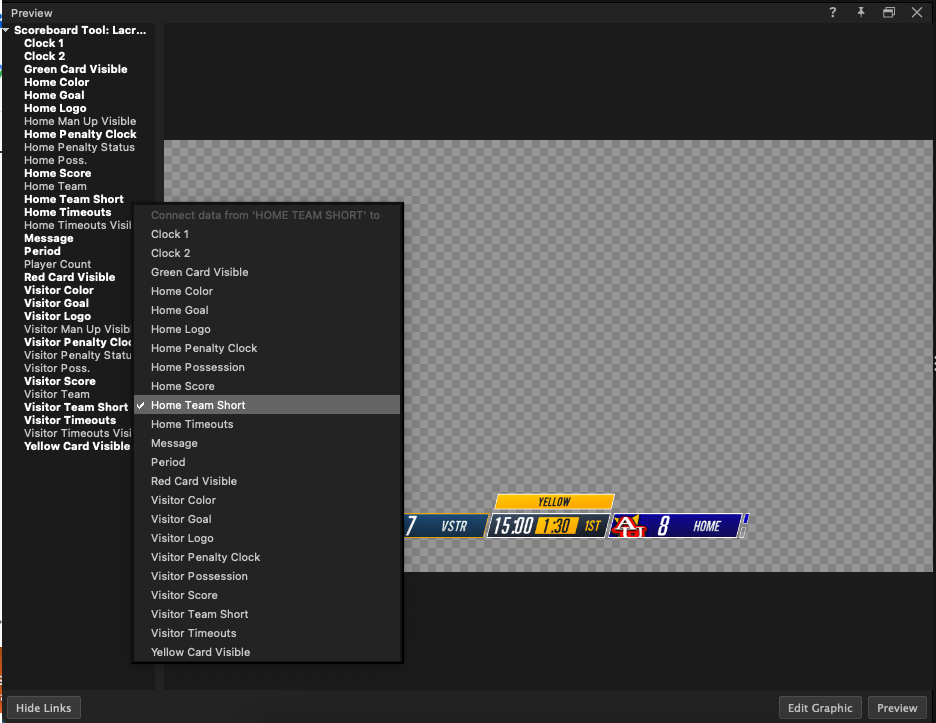
Task: Select 'Clock 1' in the context menu
Action: (267, 234)
